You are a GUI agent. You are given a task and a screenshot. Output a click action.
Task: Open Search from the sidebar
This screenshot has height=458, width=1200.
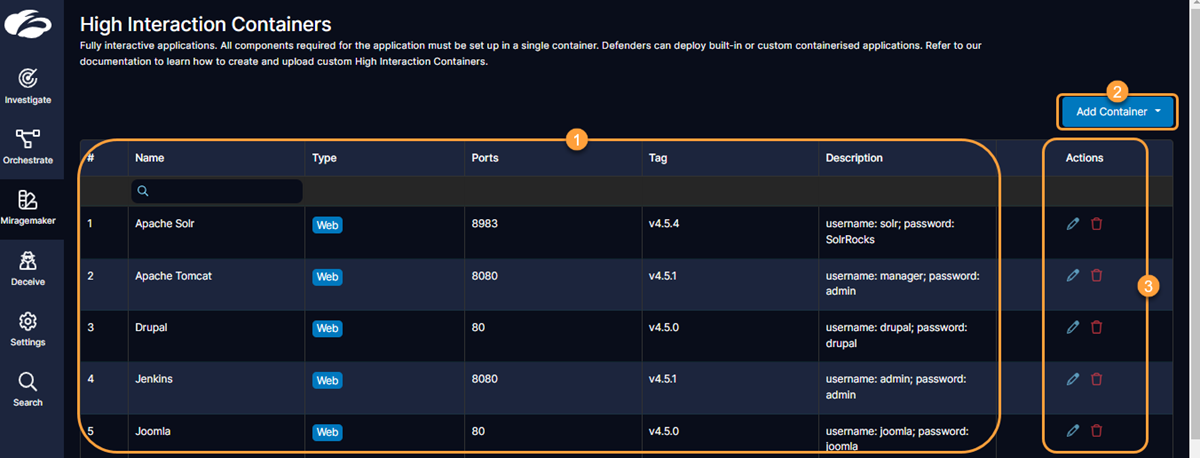(x=28, y=389)
